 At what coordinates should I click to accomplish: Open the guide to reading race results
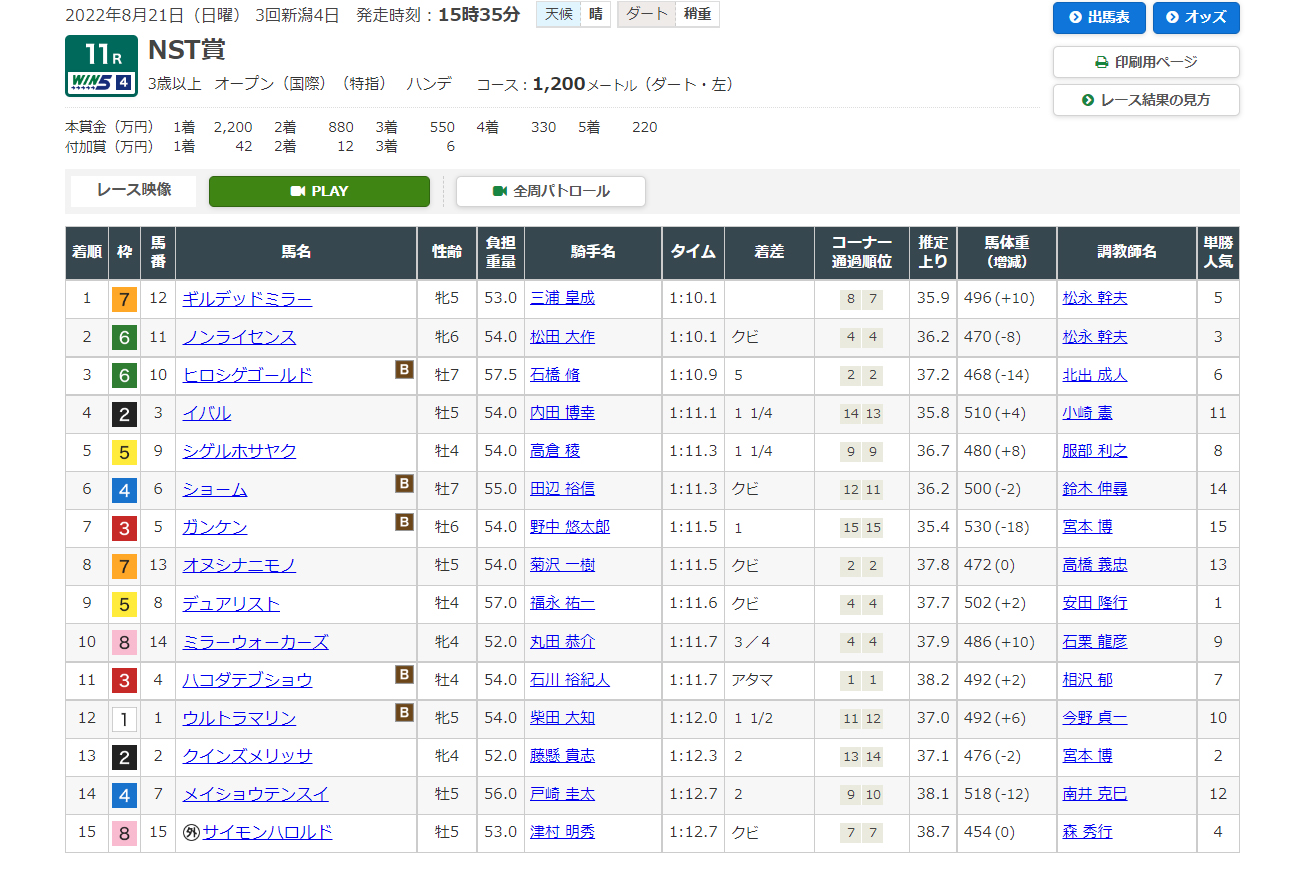(x=1145, y=100)
